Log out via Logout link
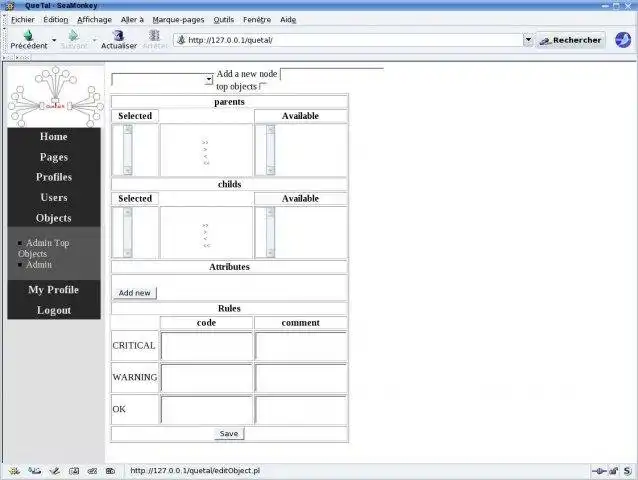This screenshot has height=480, width=638. (54, 310)
